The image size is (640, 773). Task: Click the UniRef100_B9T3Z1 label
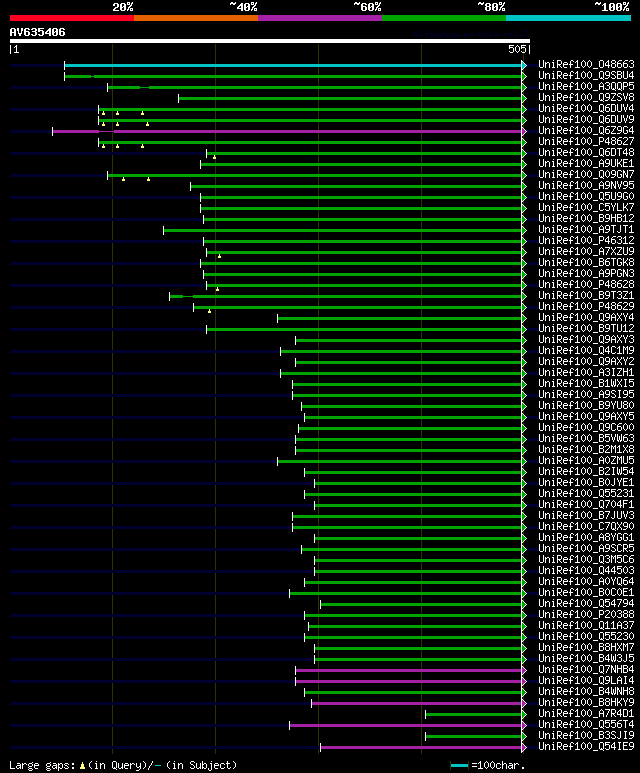[x=586, y=295]
